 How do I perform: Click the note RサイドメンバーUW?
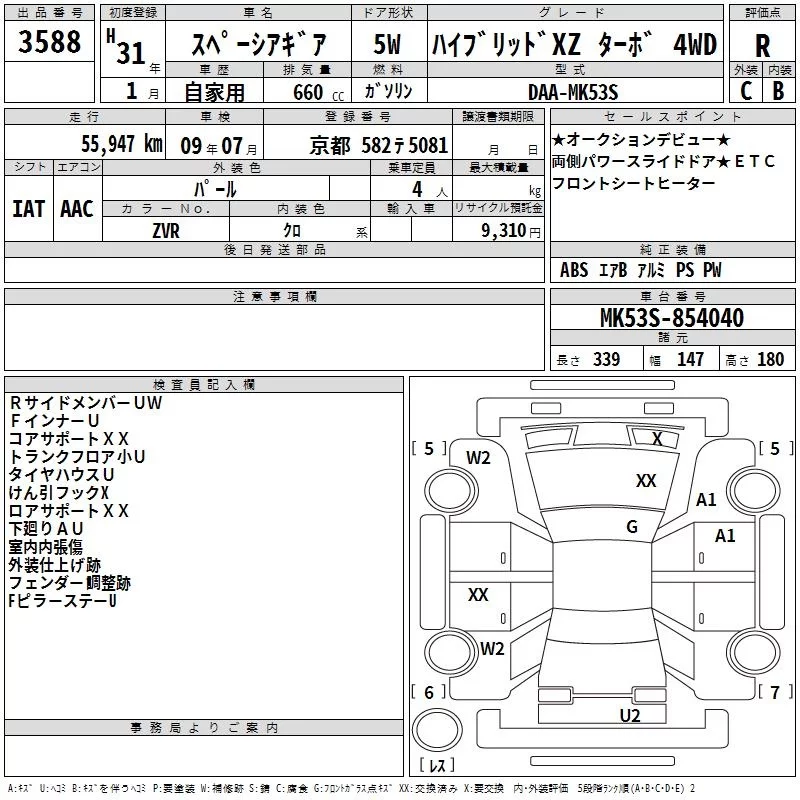(86, 403)
